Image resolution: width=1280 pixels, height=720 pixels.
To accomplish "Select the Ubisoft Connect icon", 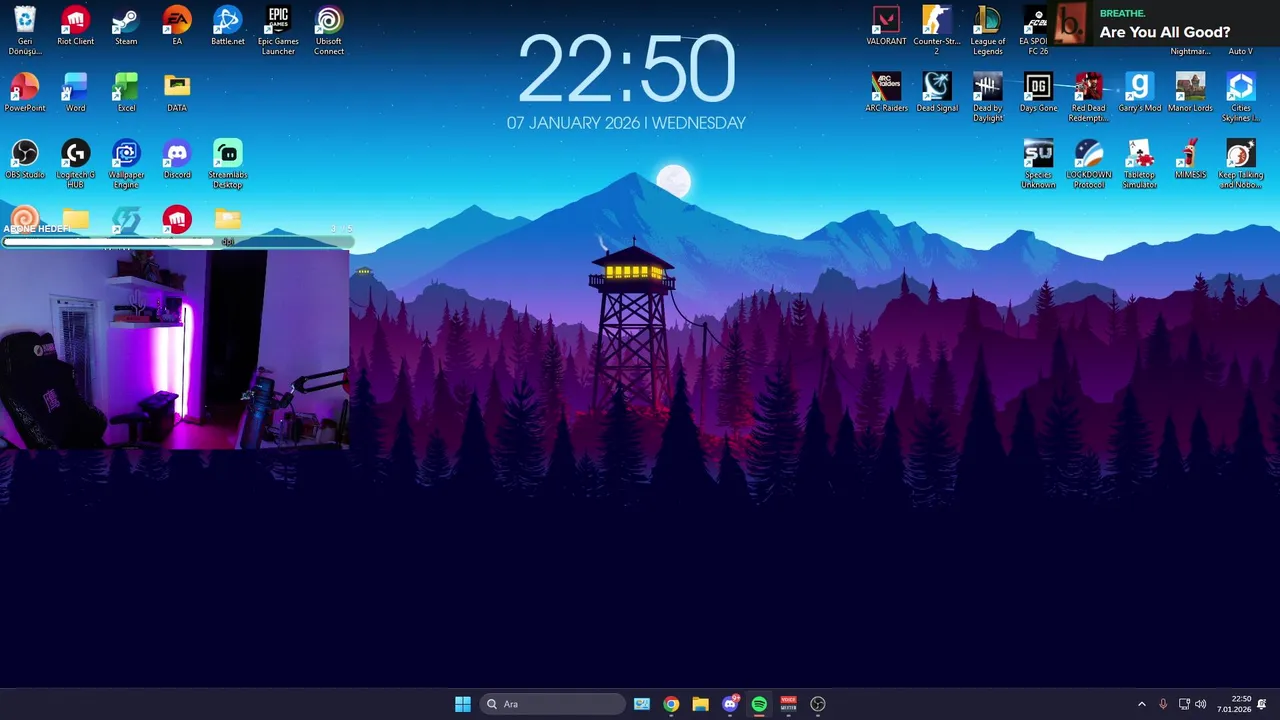I will point(329,31).
